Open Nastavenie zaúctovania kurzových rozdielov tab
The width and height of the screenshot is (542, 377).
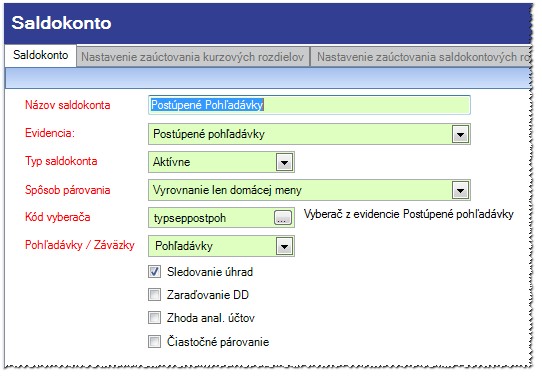tap(193, 57)
